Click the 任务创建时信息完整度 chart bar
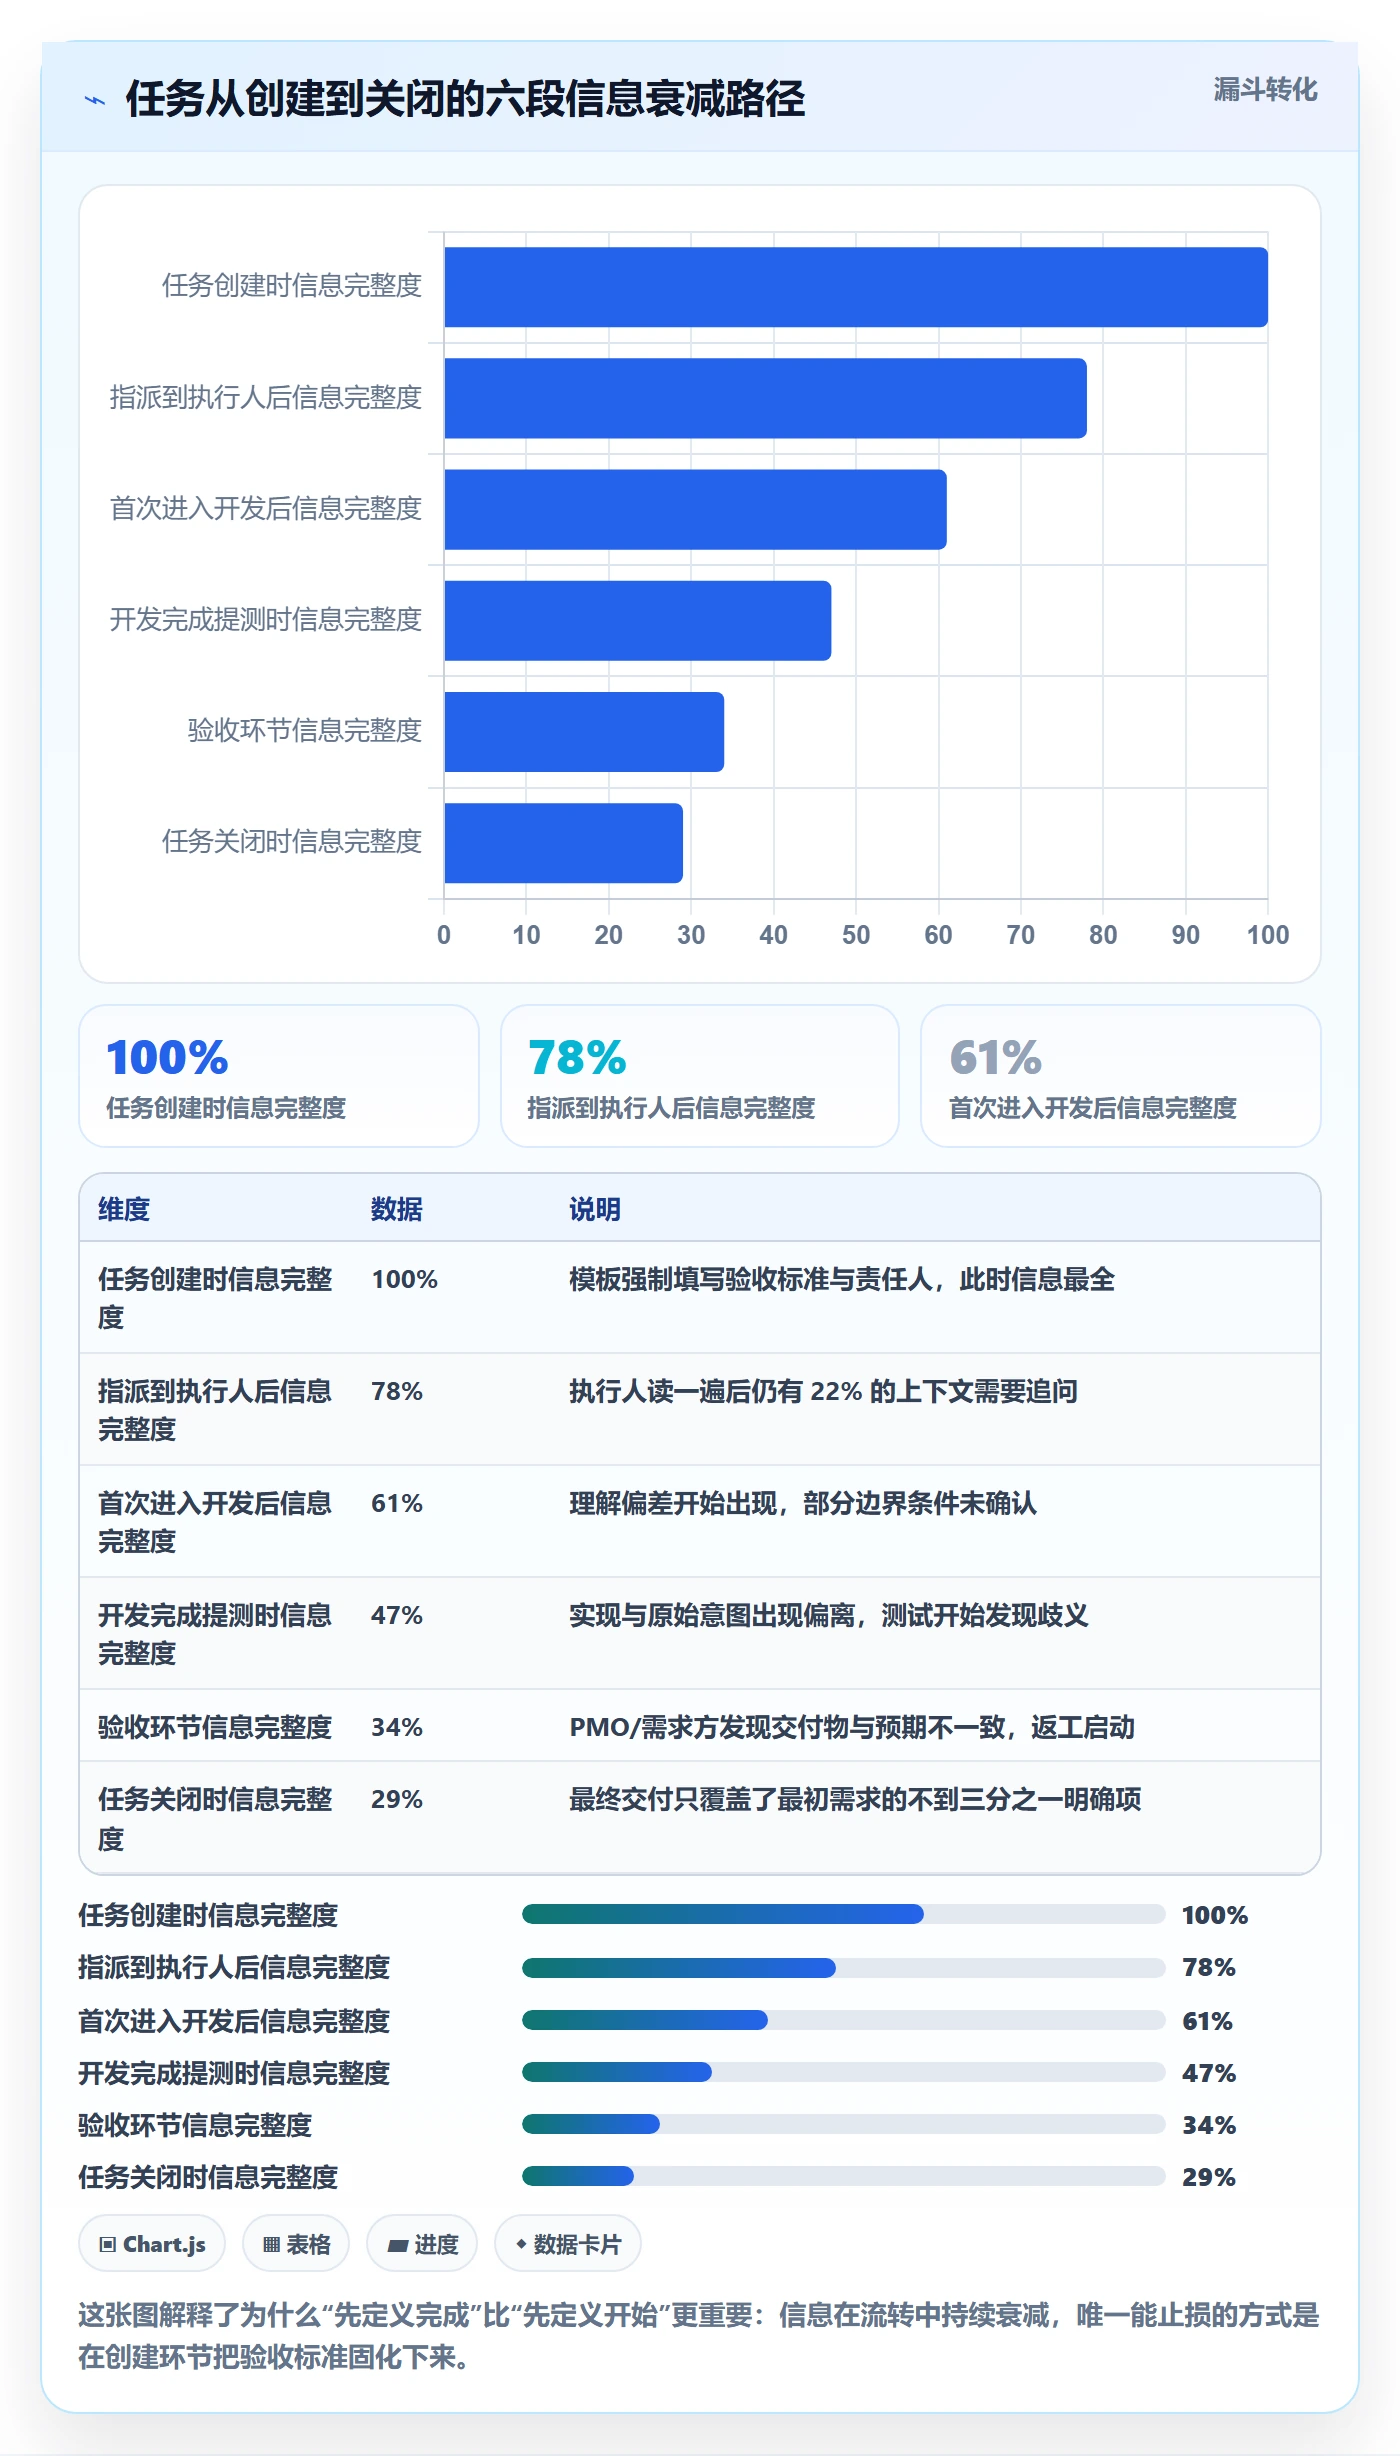Screen dimensions: 1400x2456 click(856, 287)
